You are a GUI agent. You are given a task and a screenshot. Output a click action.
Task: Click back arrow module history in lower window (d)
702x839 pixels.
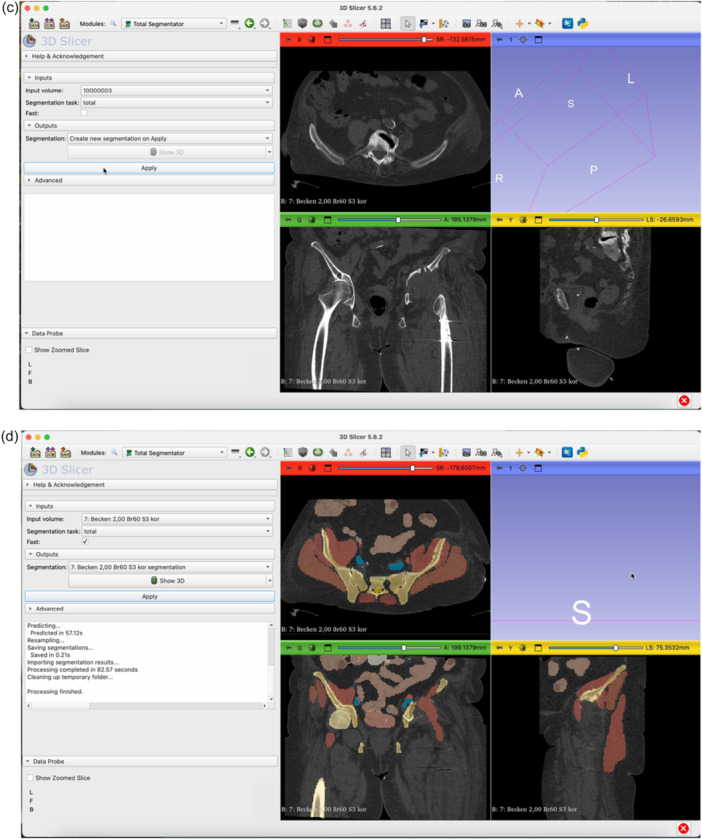(250, 452)
